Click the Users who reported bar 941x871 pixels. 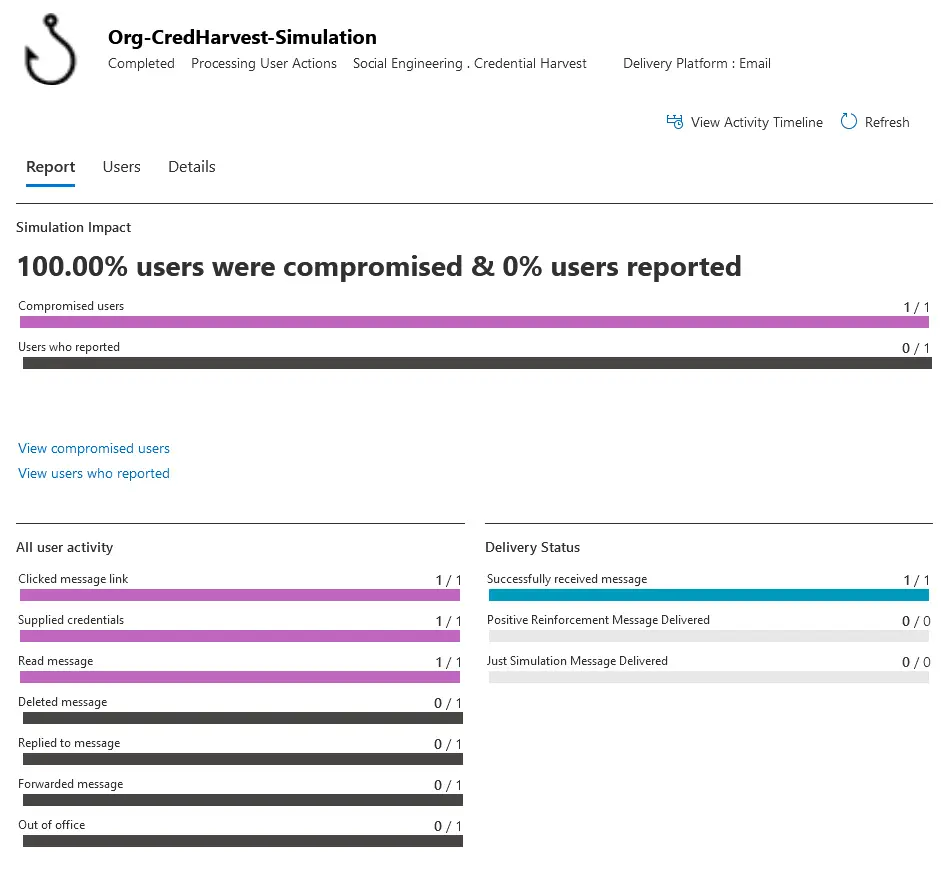click(474, 363)
